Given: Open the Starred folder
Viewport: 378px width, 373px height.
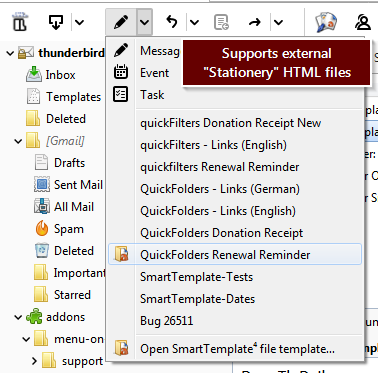Looking at the screenshot, I should [x=72, y=295].
